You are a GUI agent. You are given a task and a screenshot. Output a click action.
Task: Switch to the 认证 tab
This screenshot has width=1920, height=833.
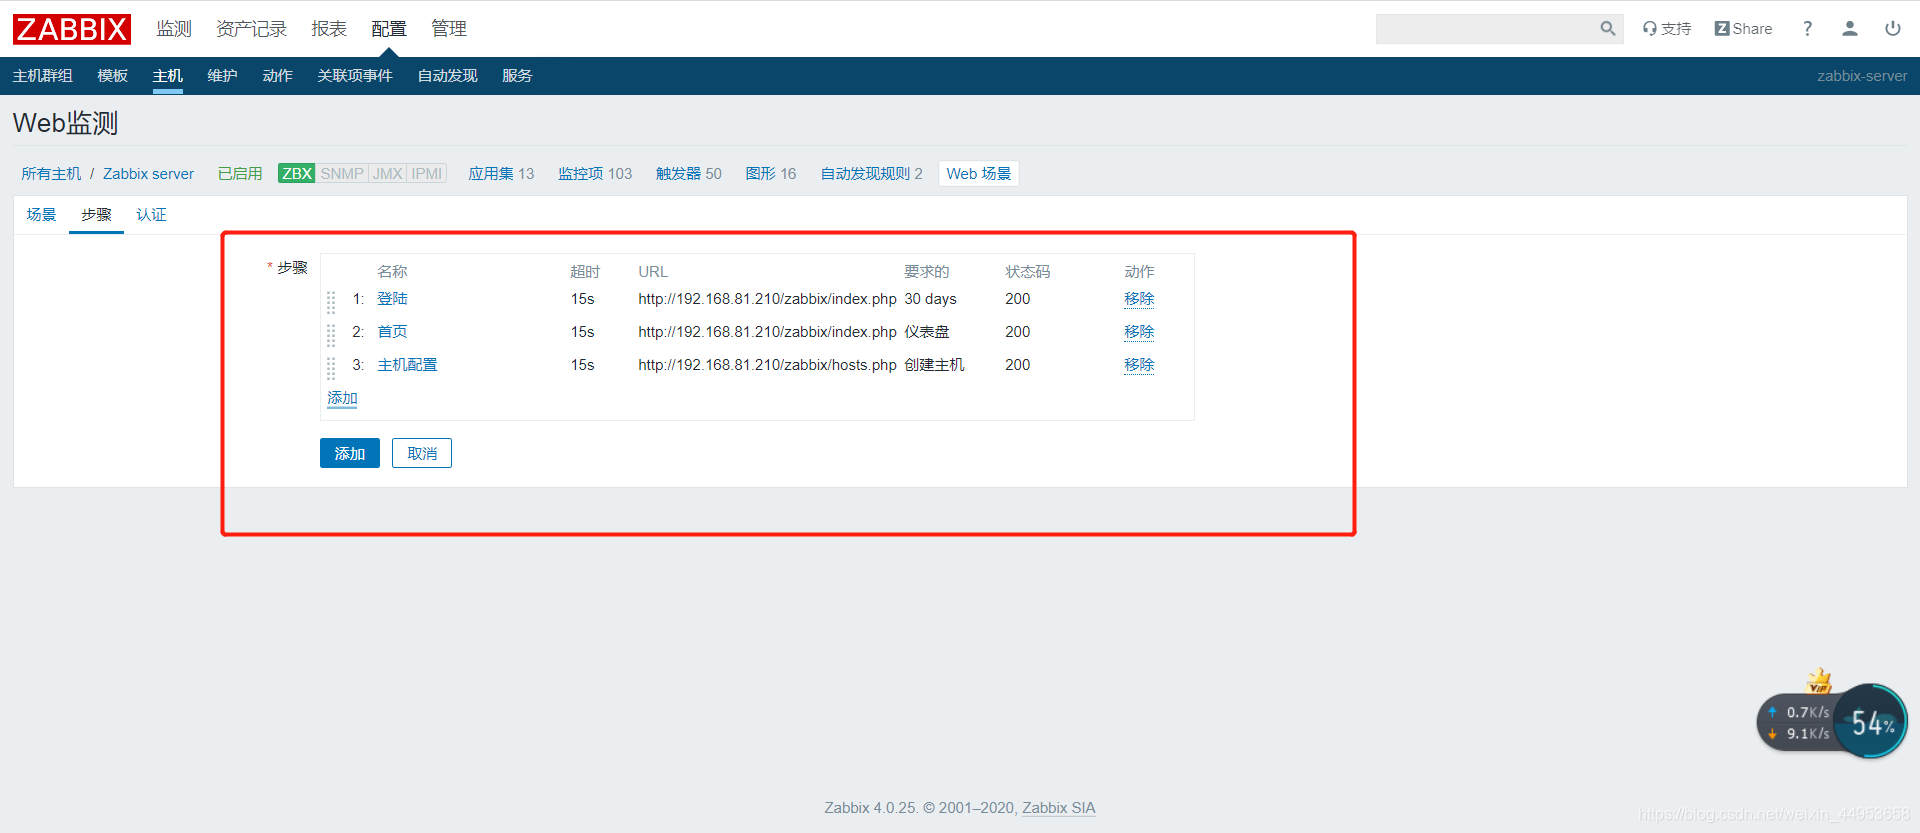[151, 215]
